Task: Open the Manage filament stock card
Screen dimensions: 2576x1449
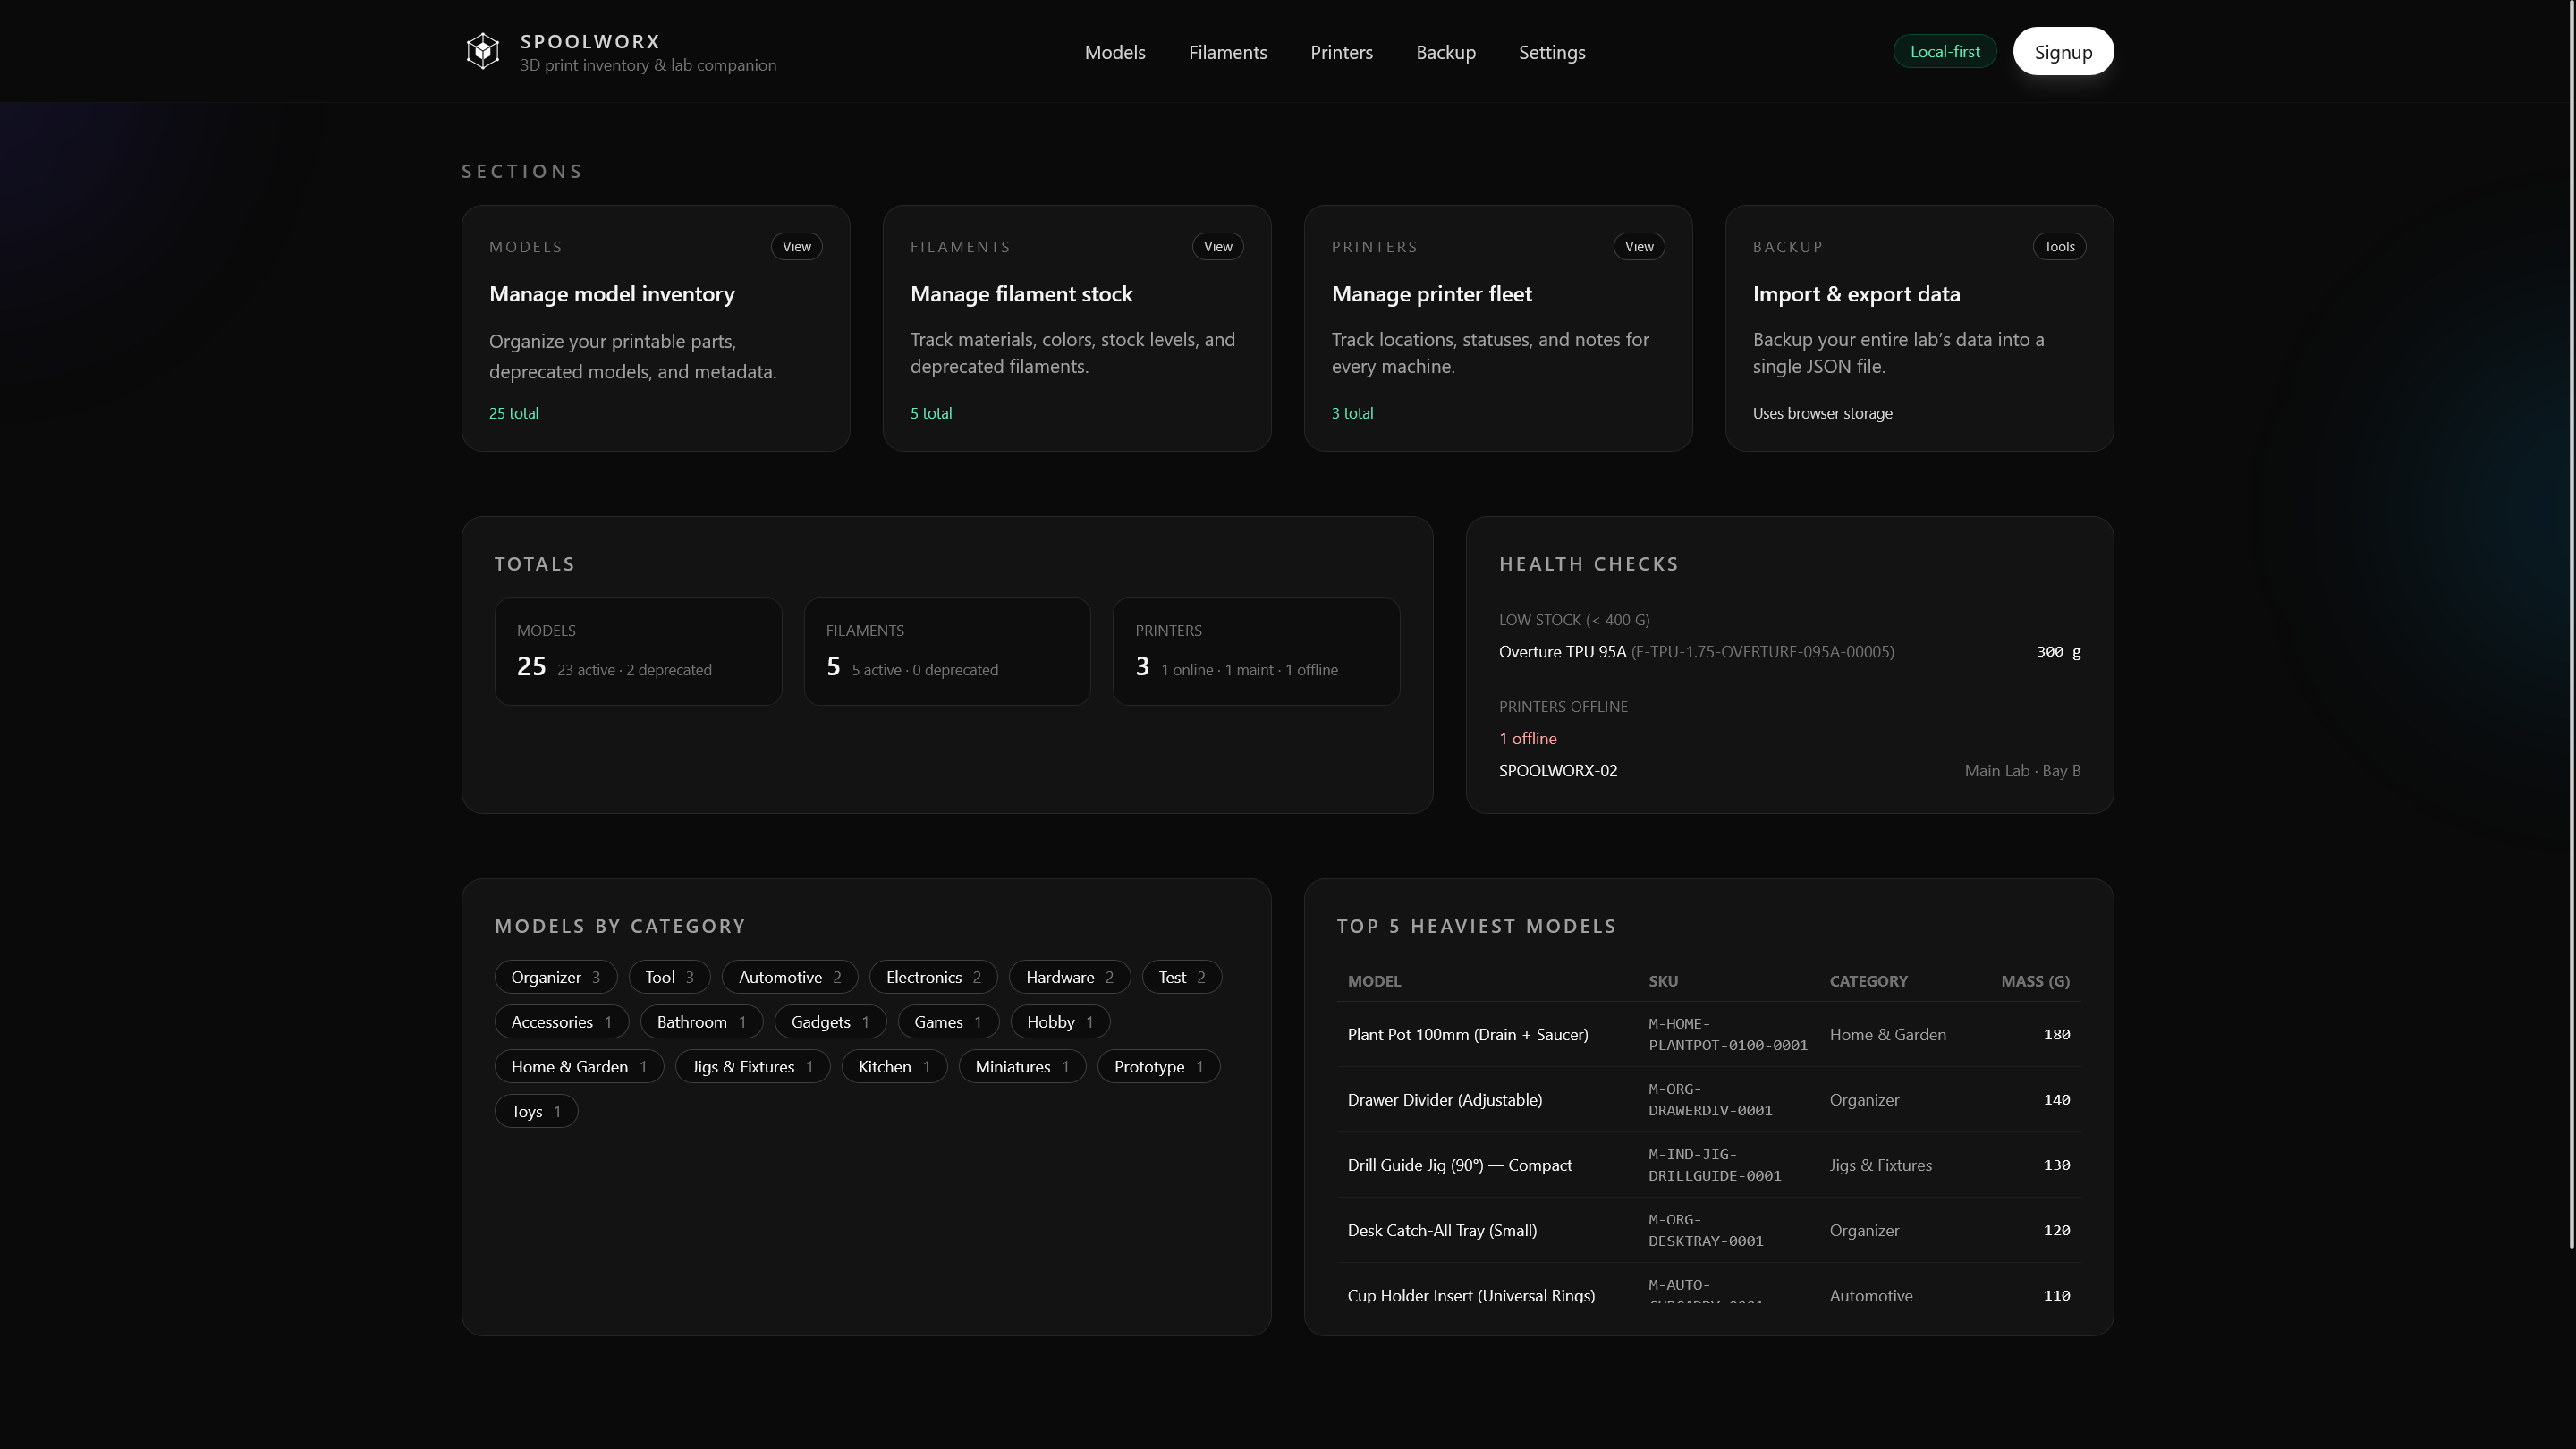Action: 1077,328
